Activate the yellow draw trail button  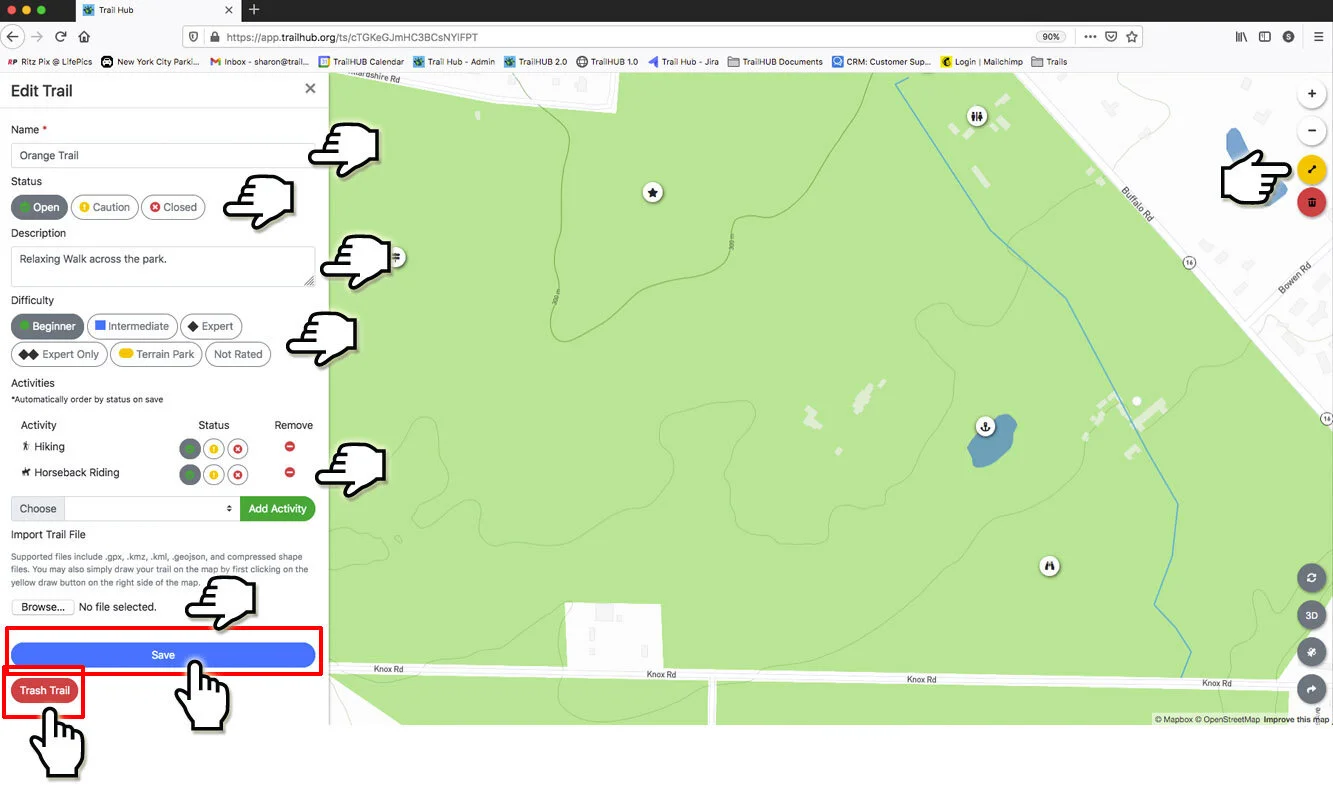point(1311,169)
